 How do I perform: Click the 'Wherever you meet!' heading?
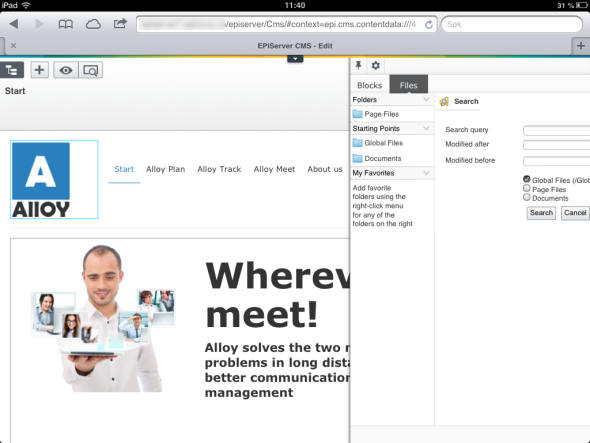278,296
